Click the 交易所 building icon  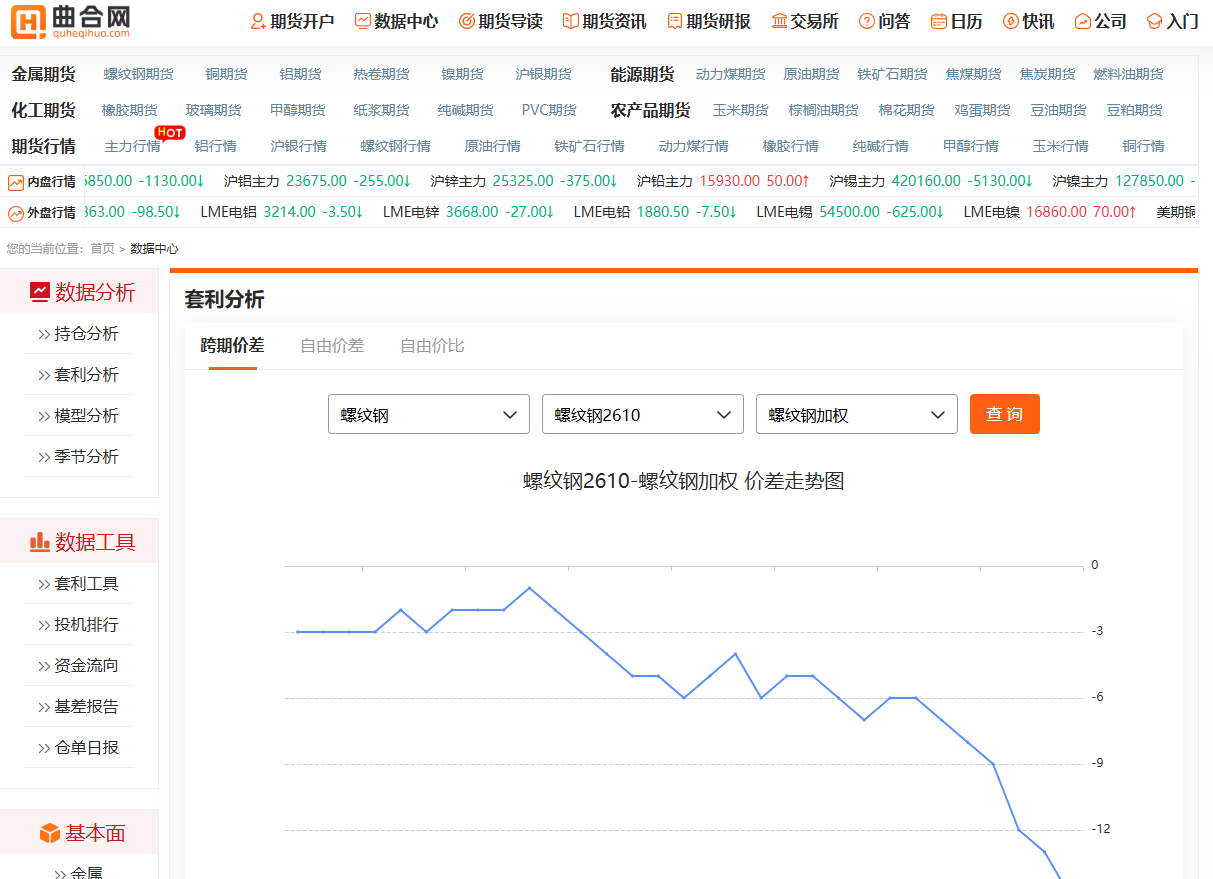[x=779, y=21]
